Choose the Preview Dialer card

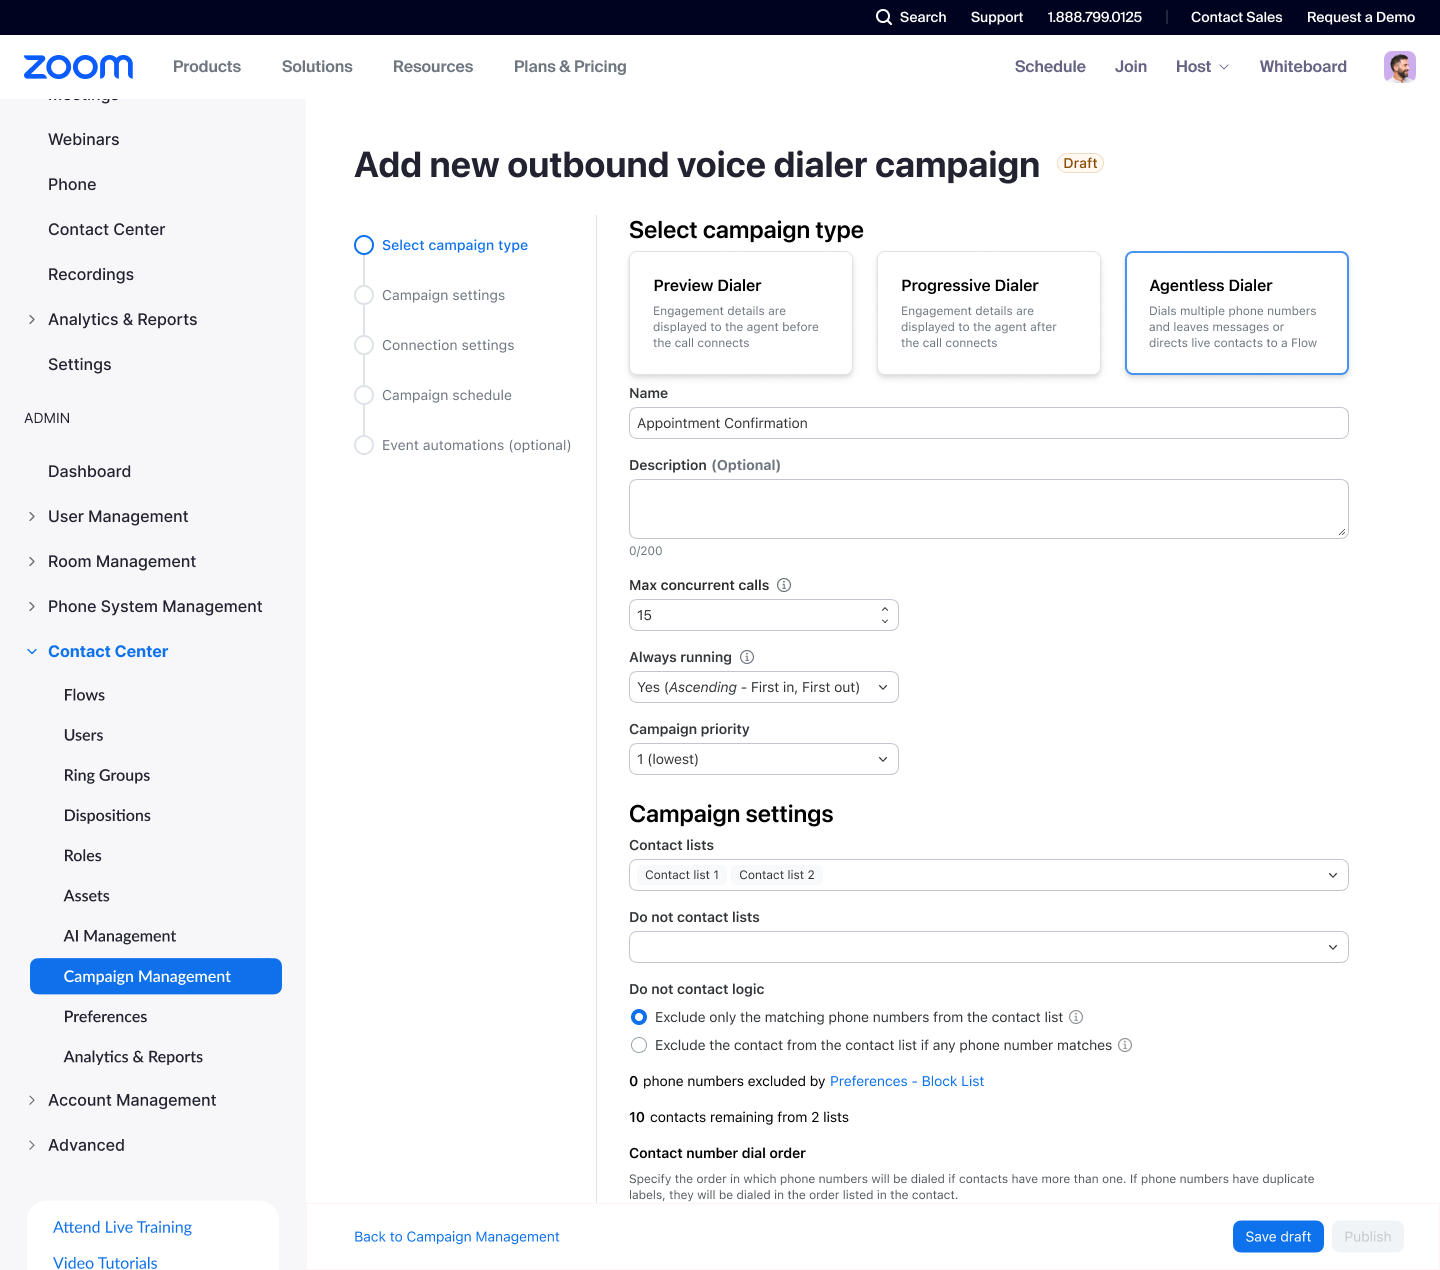pos(741,313)
